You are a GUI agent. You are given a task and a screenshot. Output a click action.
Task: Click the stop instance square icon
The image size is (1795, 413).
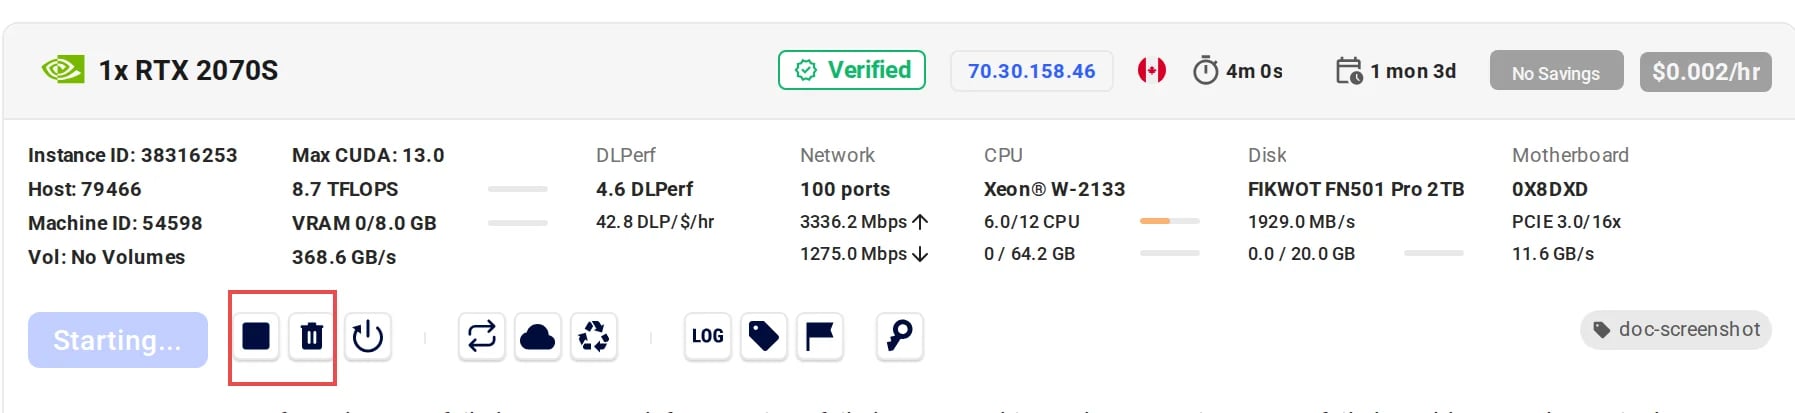pos(256,336)
